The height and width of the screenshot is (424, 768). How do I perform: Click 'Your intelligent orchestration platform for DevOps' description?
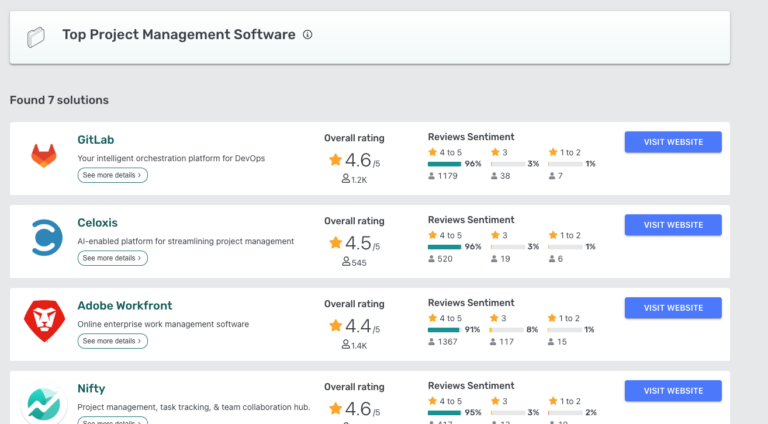tap(171, 158)
